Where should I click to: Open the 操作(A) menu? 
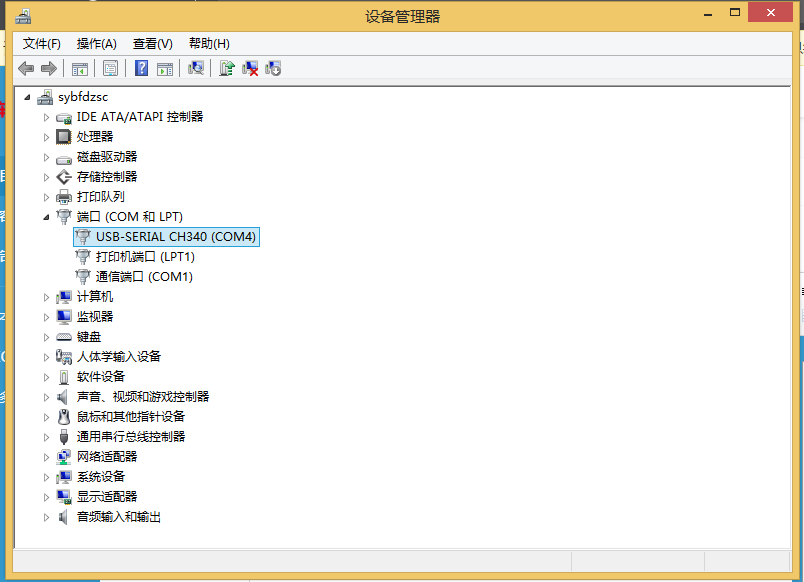[97, 44]
